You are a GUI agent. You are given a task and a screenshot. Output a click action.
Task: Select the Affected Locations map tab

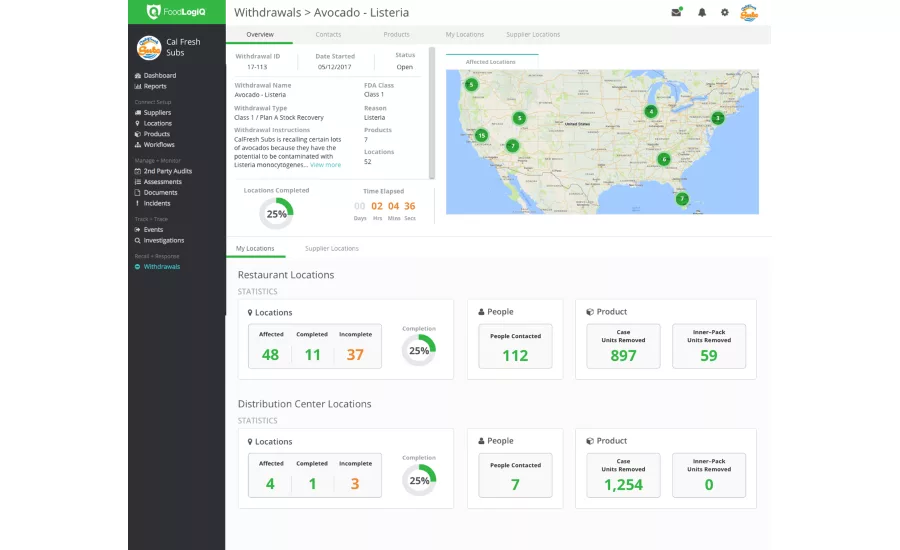tap(491, 61)
